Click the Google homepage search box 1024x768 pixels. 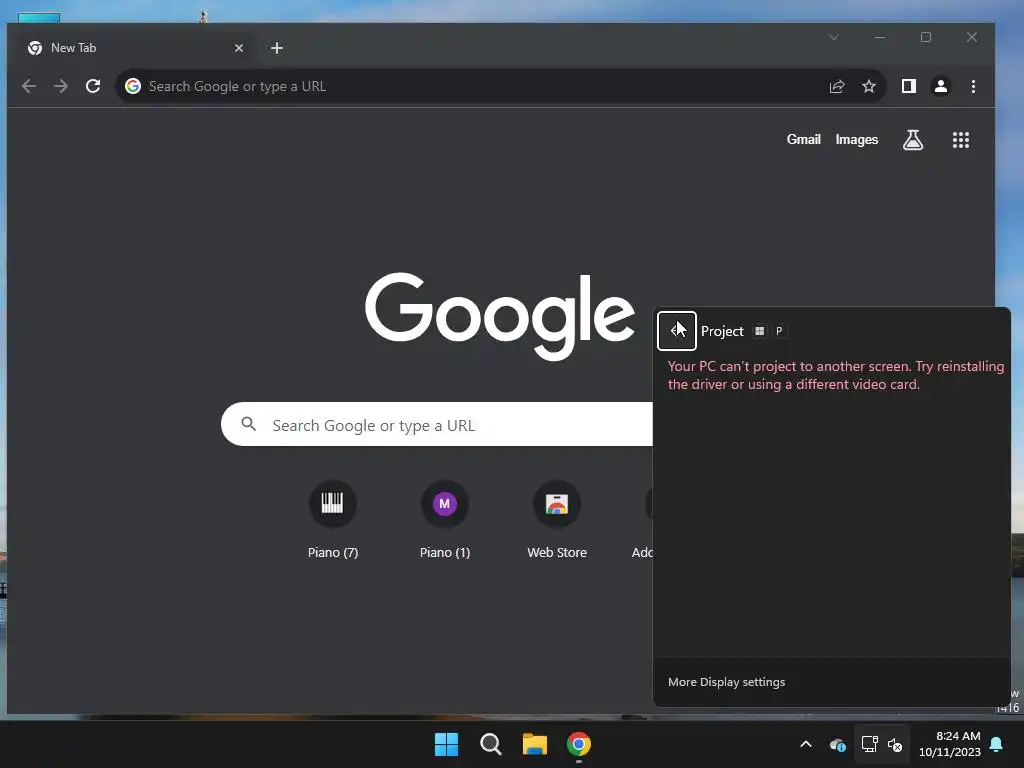(436, 424)
